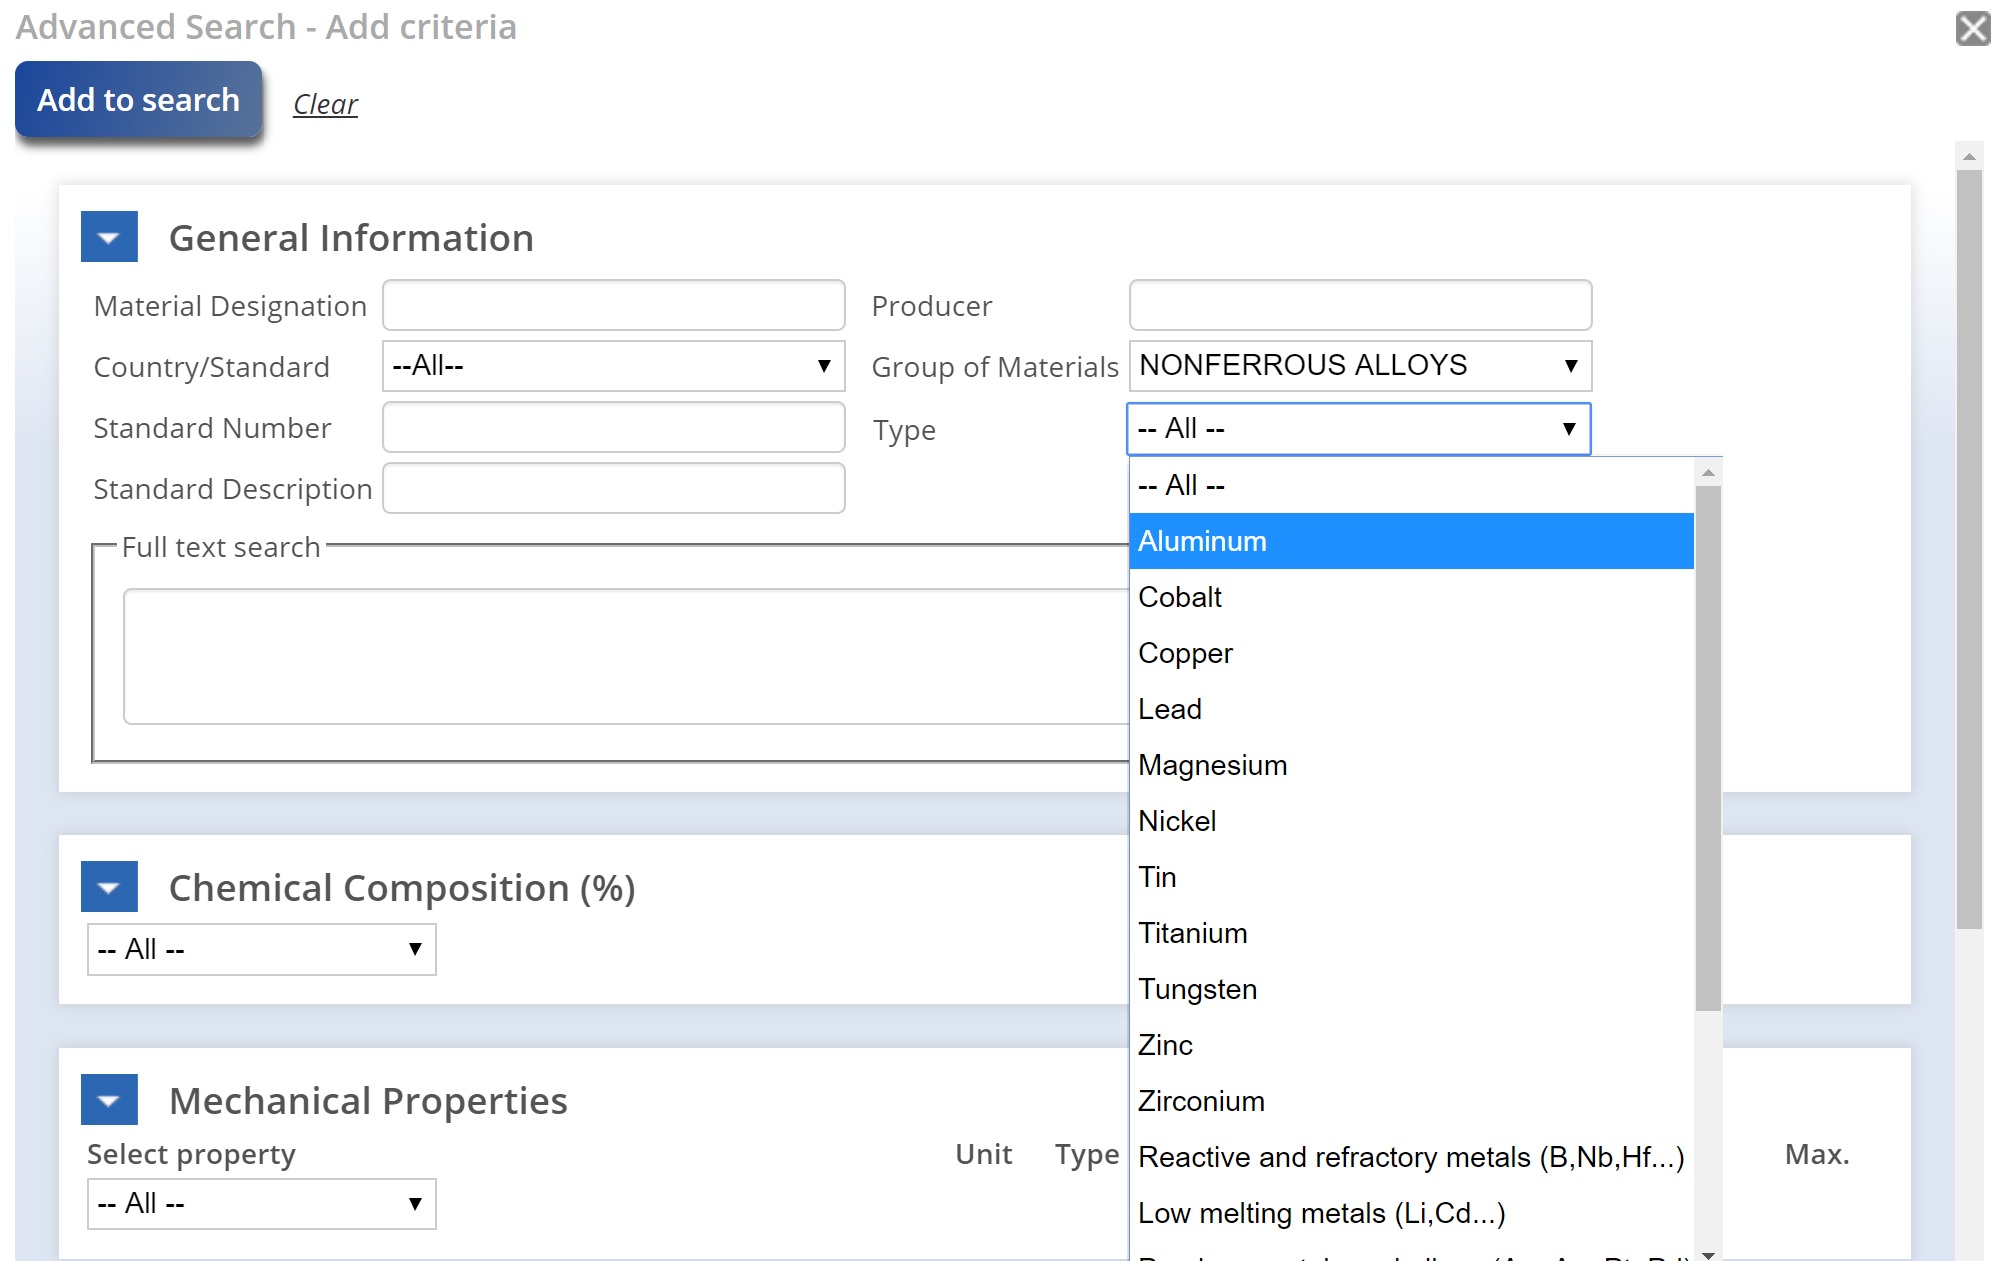Choose Copper in the Type list
This screenshot has height=1261, width=2001.
pos(1410,653)
